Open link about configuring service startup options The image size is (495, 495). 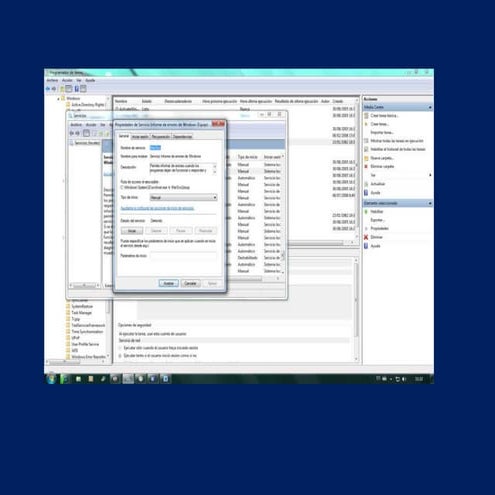pos(157,208)
